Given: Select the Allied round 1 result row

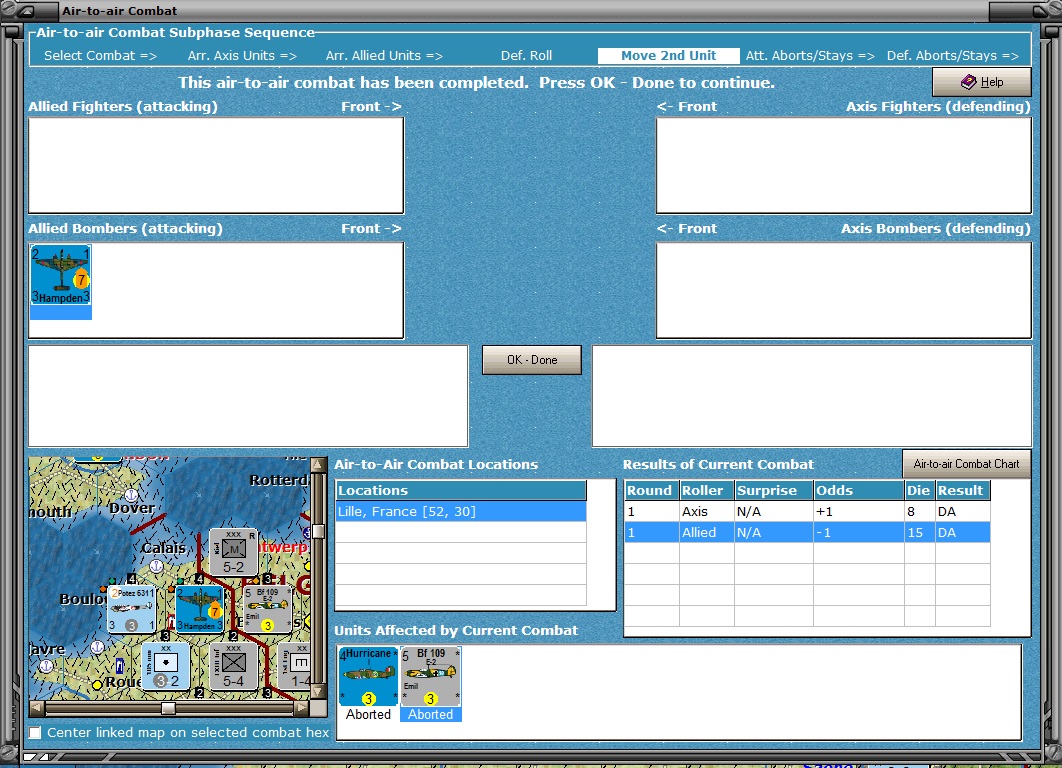Looking at the screenshot, I should [807, 532].
